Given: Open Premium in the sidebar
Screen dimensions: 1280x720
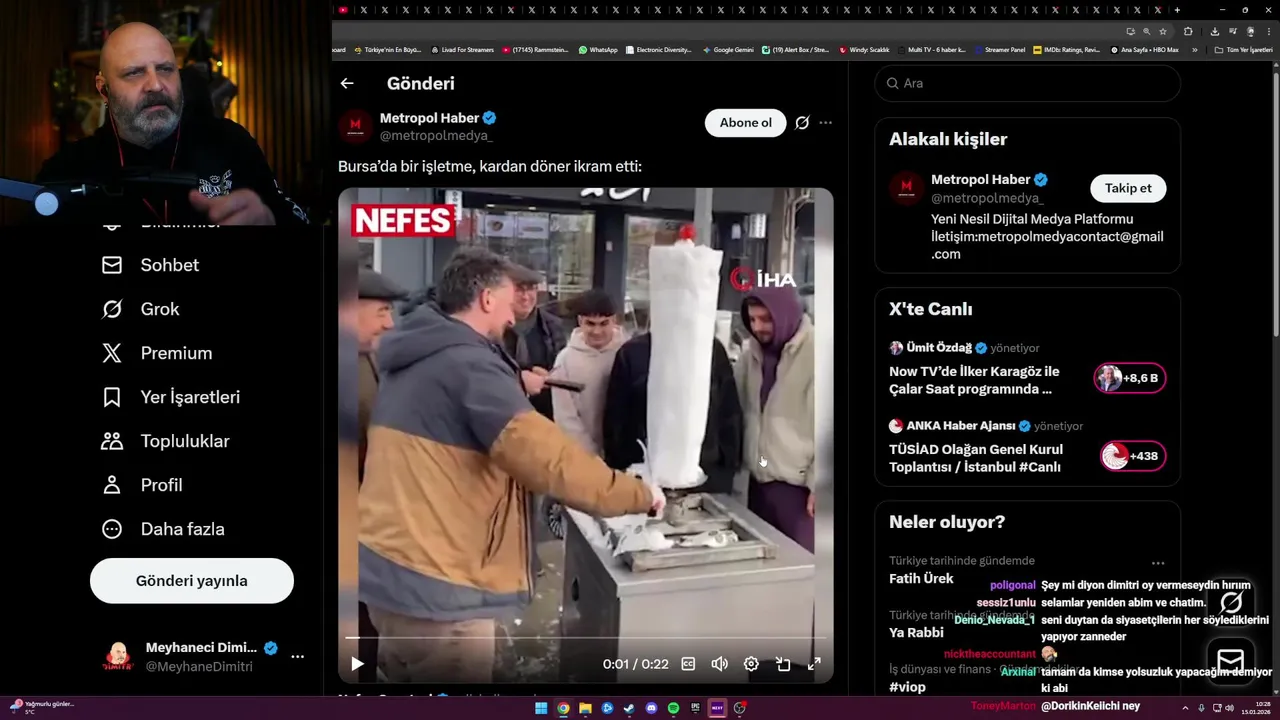Looking at the screenshot, I should [x=156, y=353].
